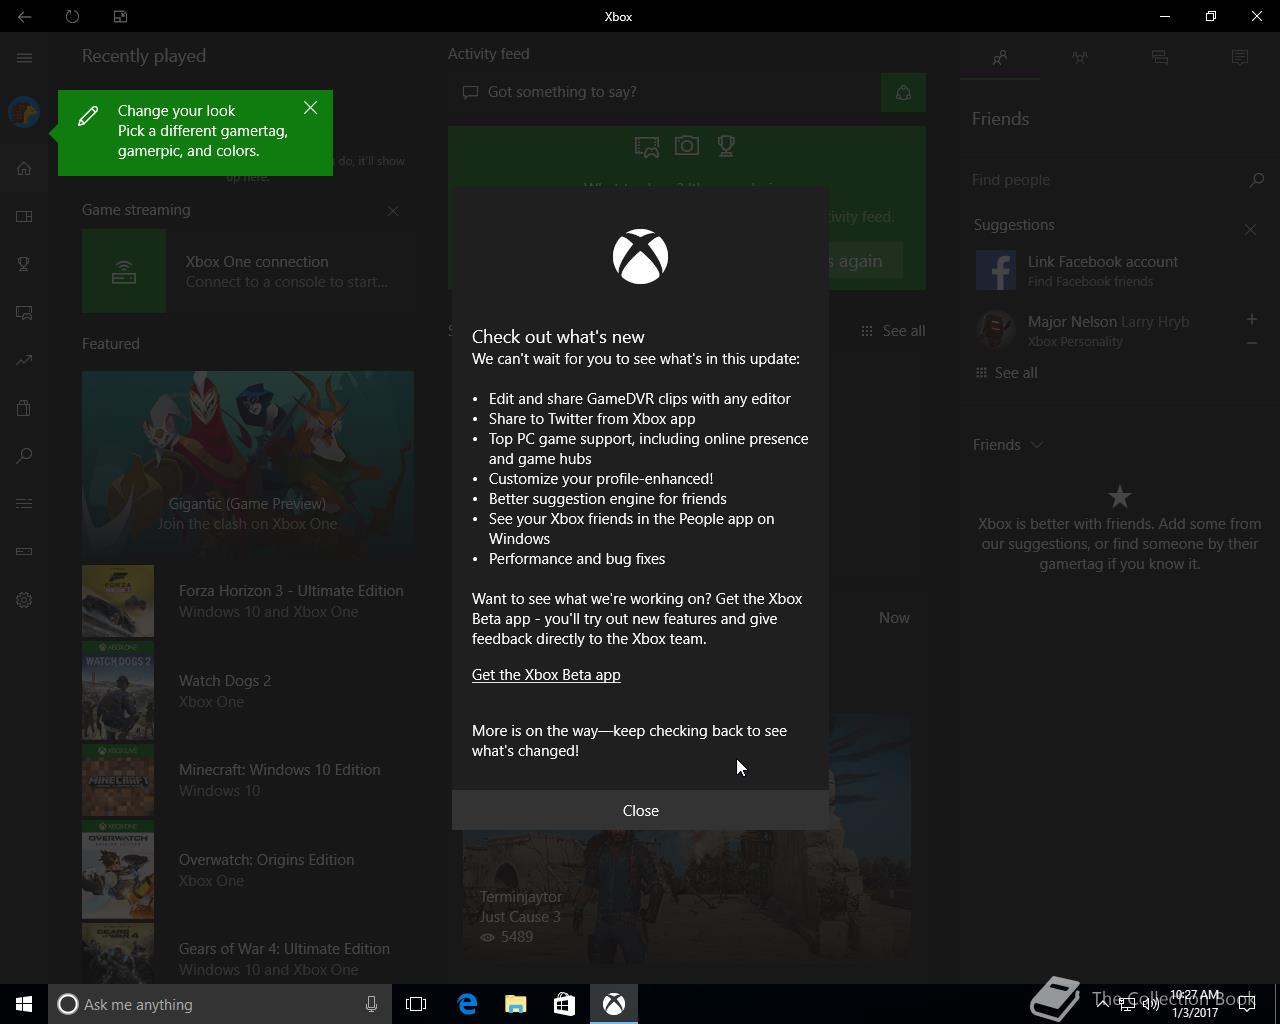Add Major Nelson as friend with plus
The image size is (1280, 1024).
[1251, 319]
